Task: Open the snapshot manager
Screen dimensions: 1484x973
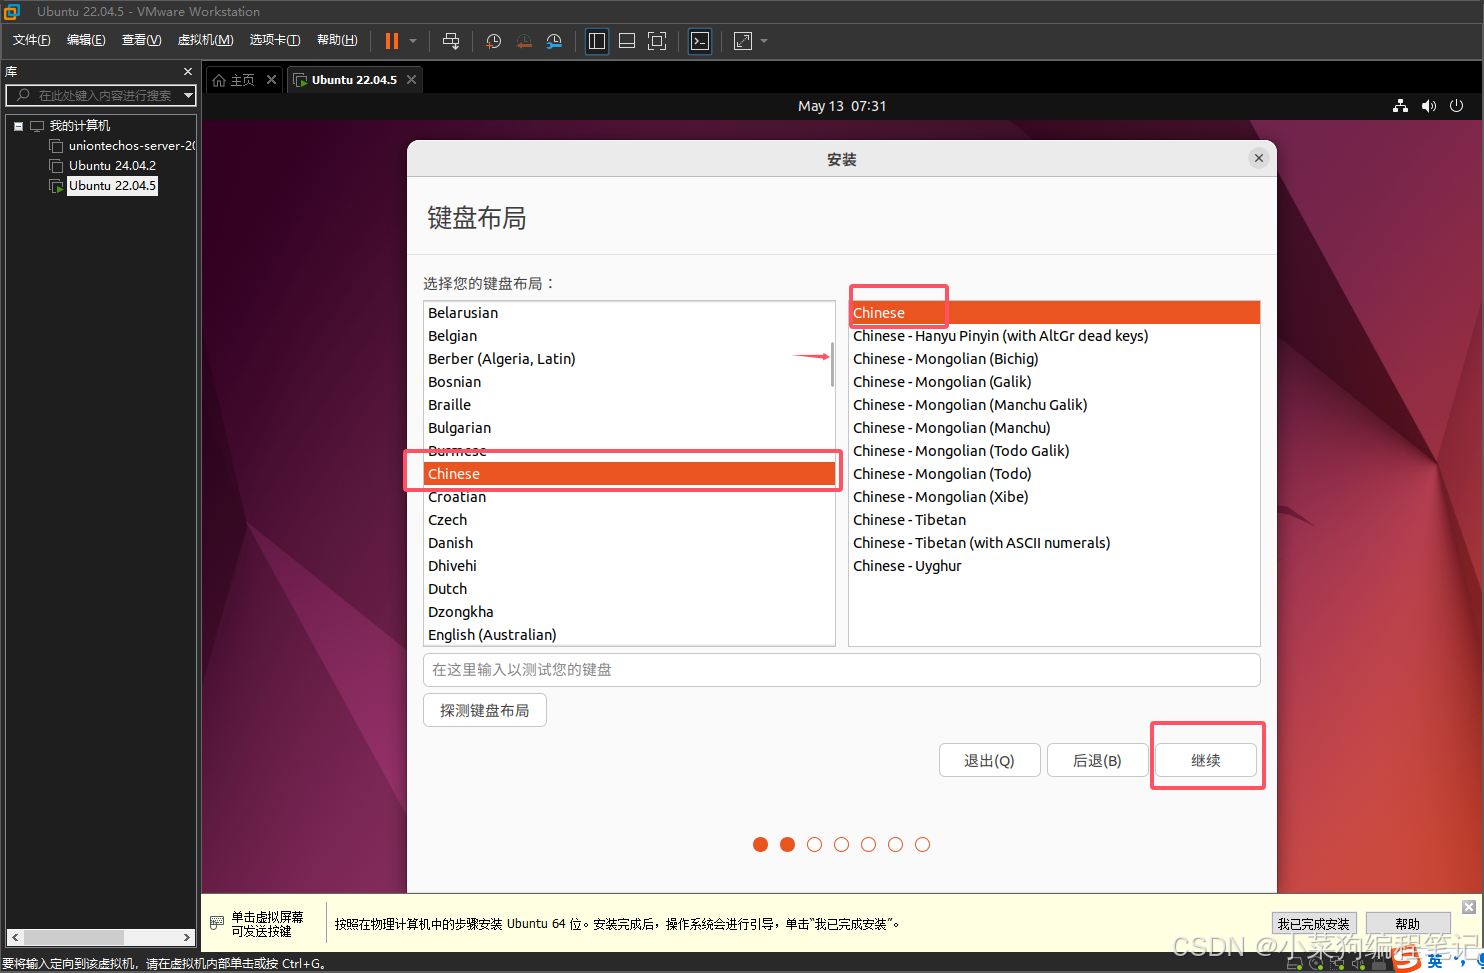Action: pyautogui.click(x=554, y=41)
